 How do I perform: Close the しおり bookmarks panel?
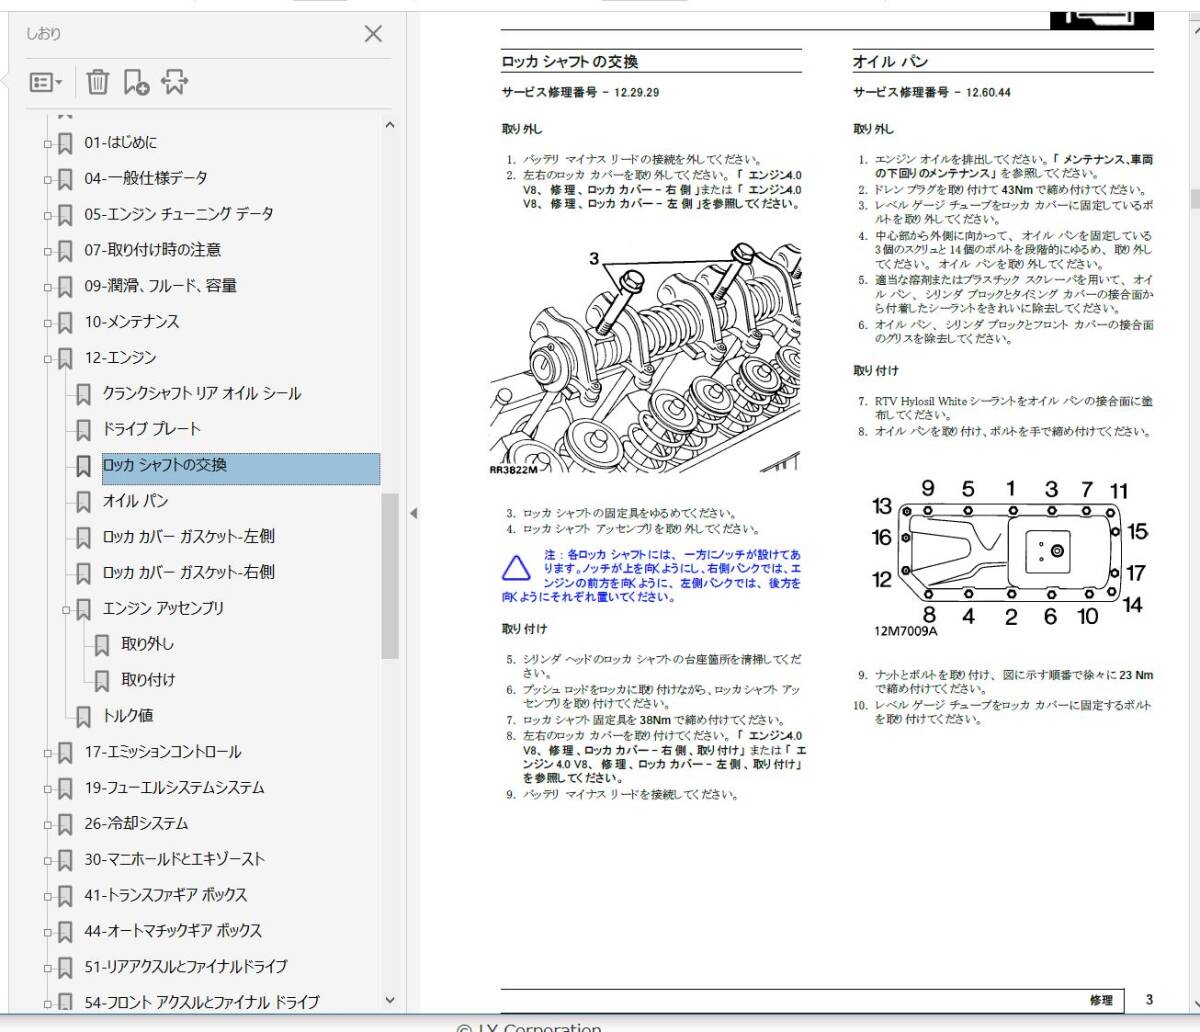click(373, 34)
